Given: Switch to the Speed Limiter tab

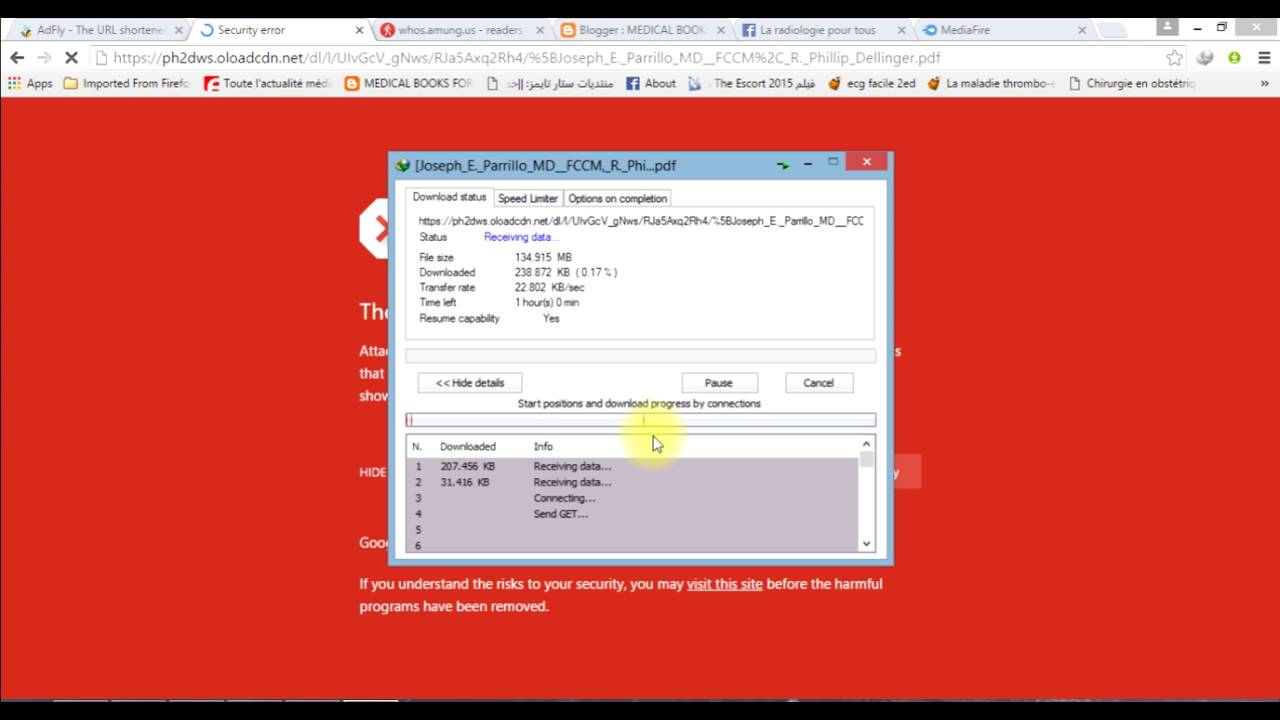Looking at the screenshot, I should point(528,198).
